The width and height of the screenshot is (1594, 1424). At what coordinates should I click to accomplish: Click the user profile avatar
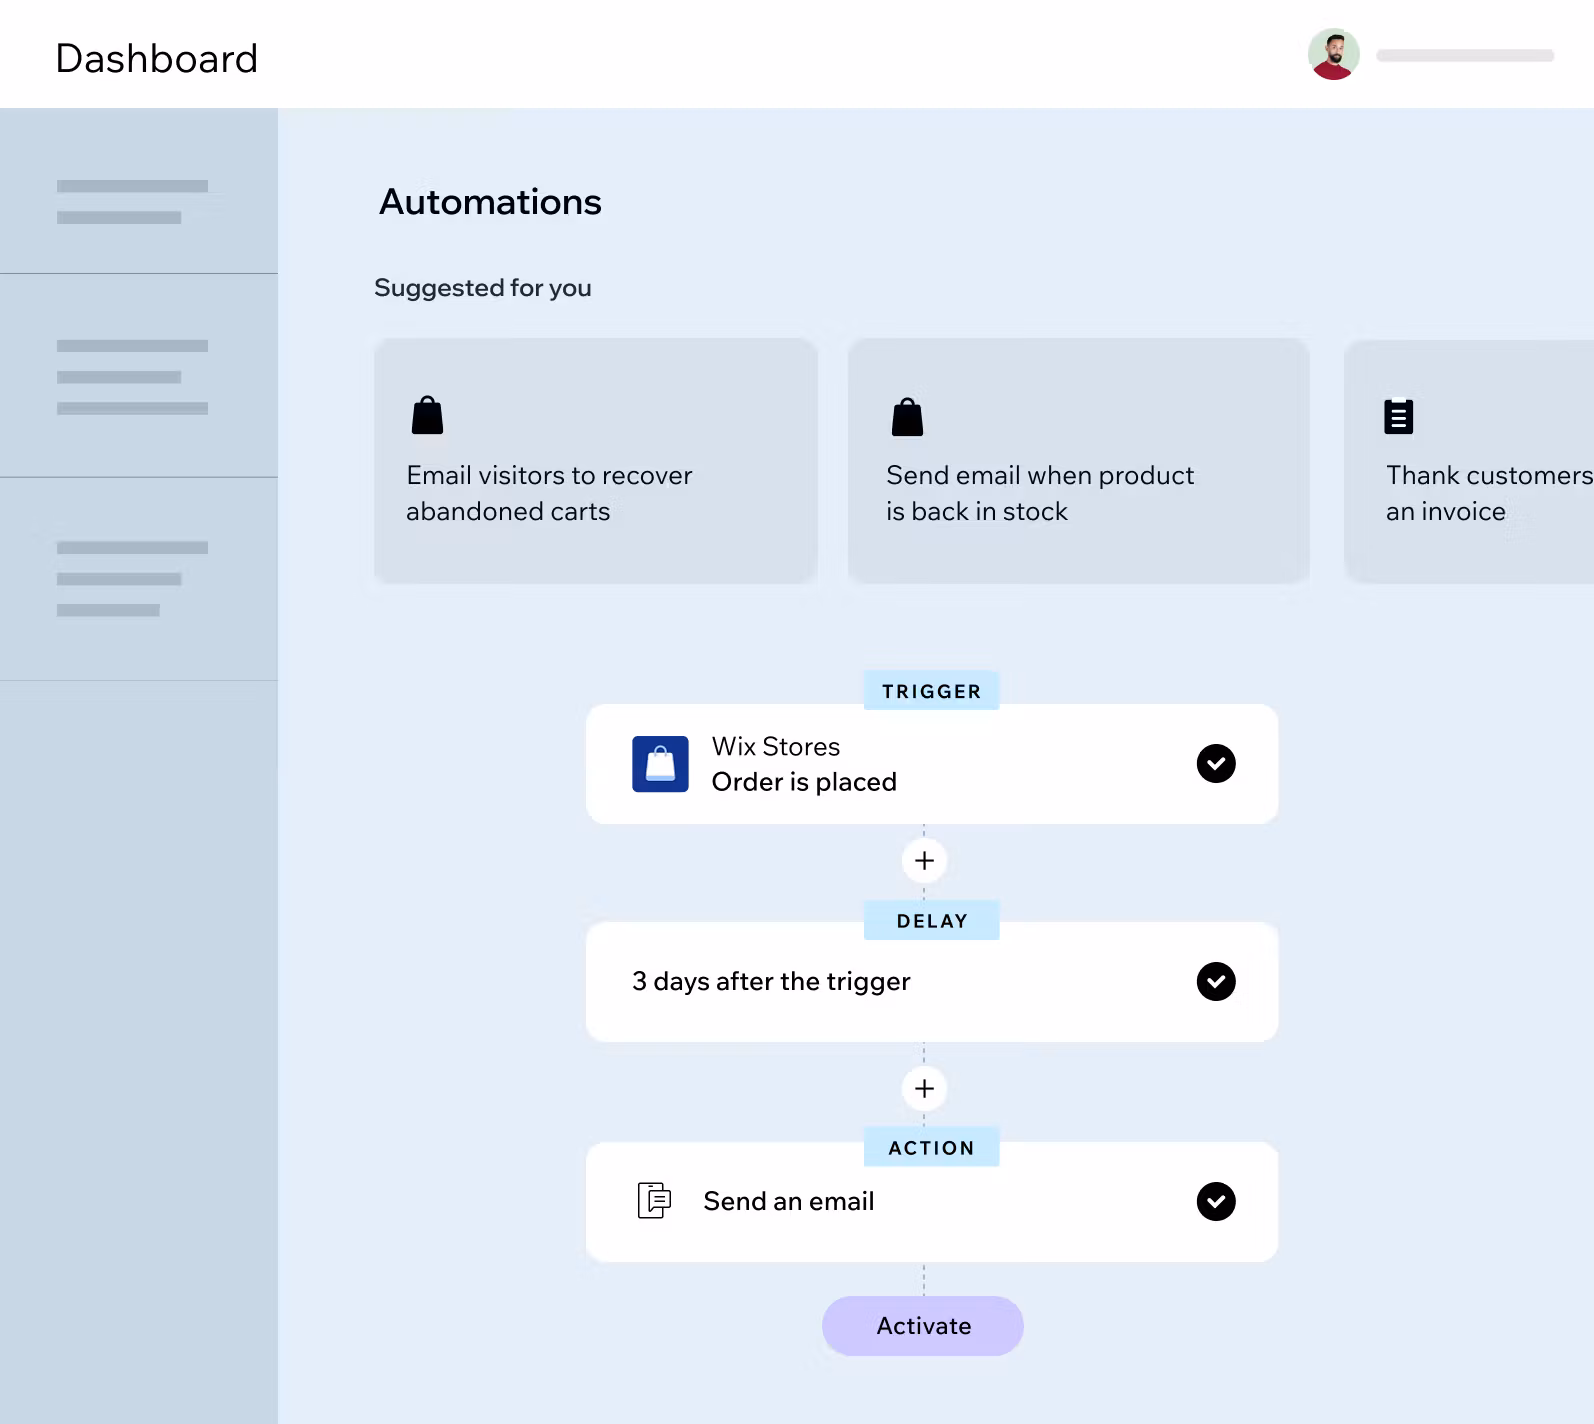1333,55
